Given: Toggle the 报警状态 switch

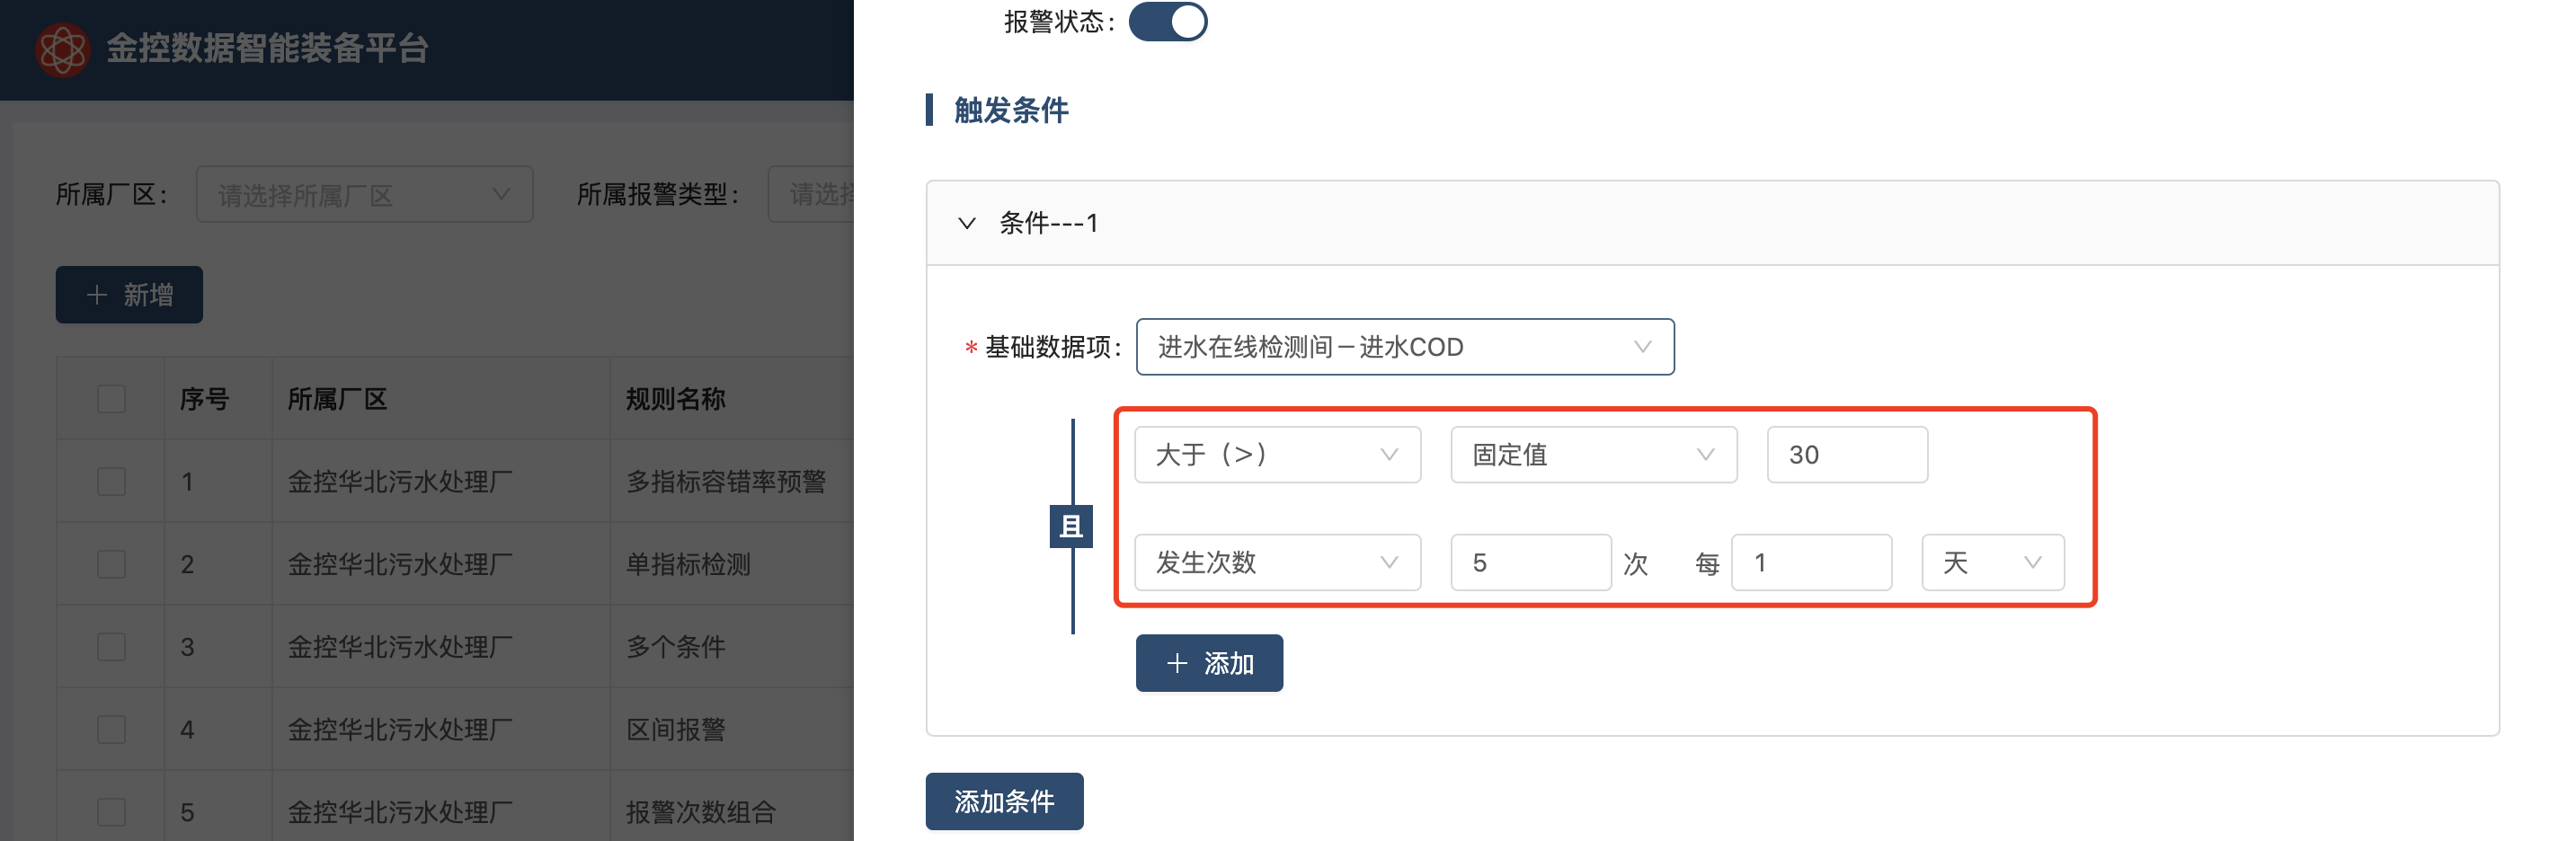Looking at the screenshot, I should [x=1167, y=22].
